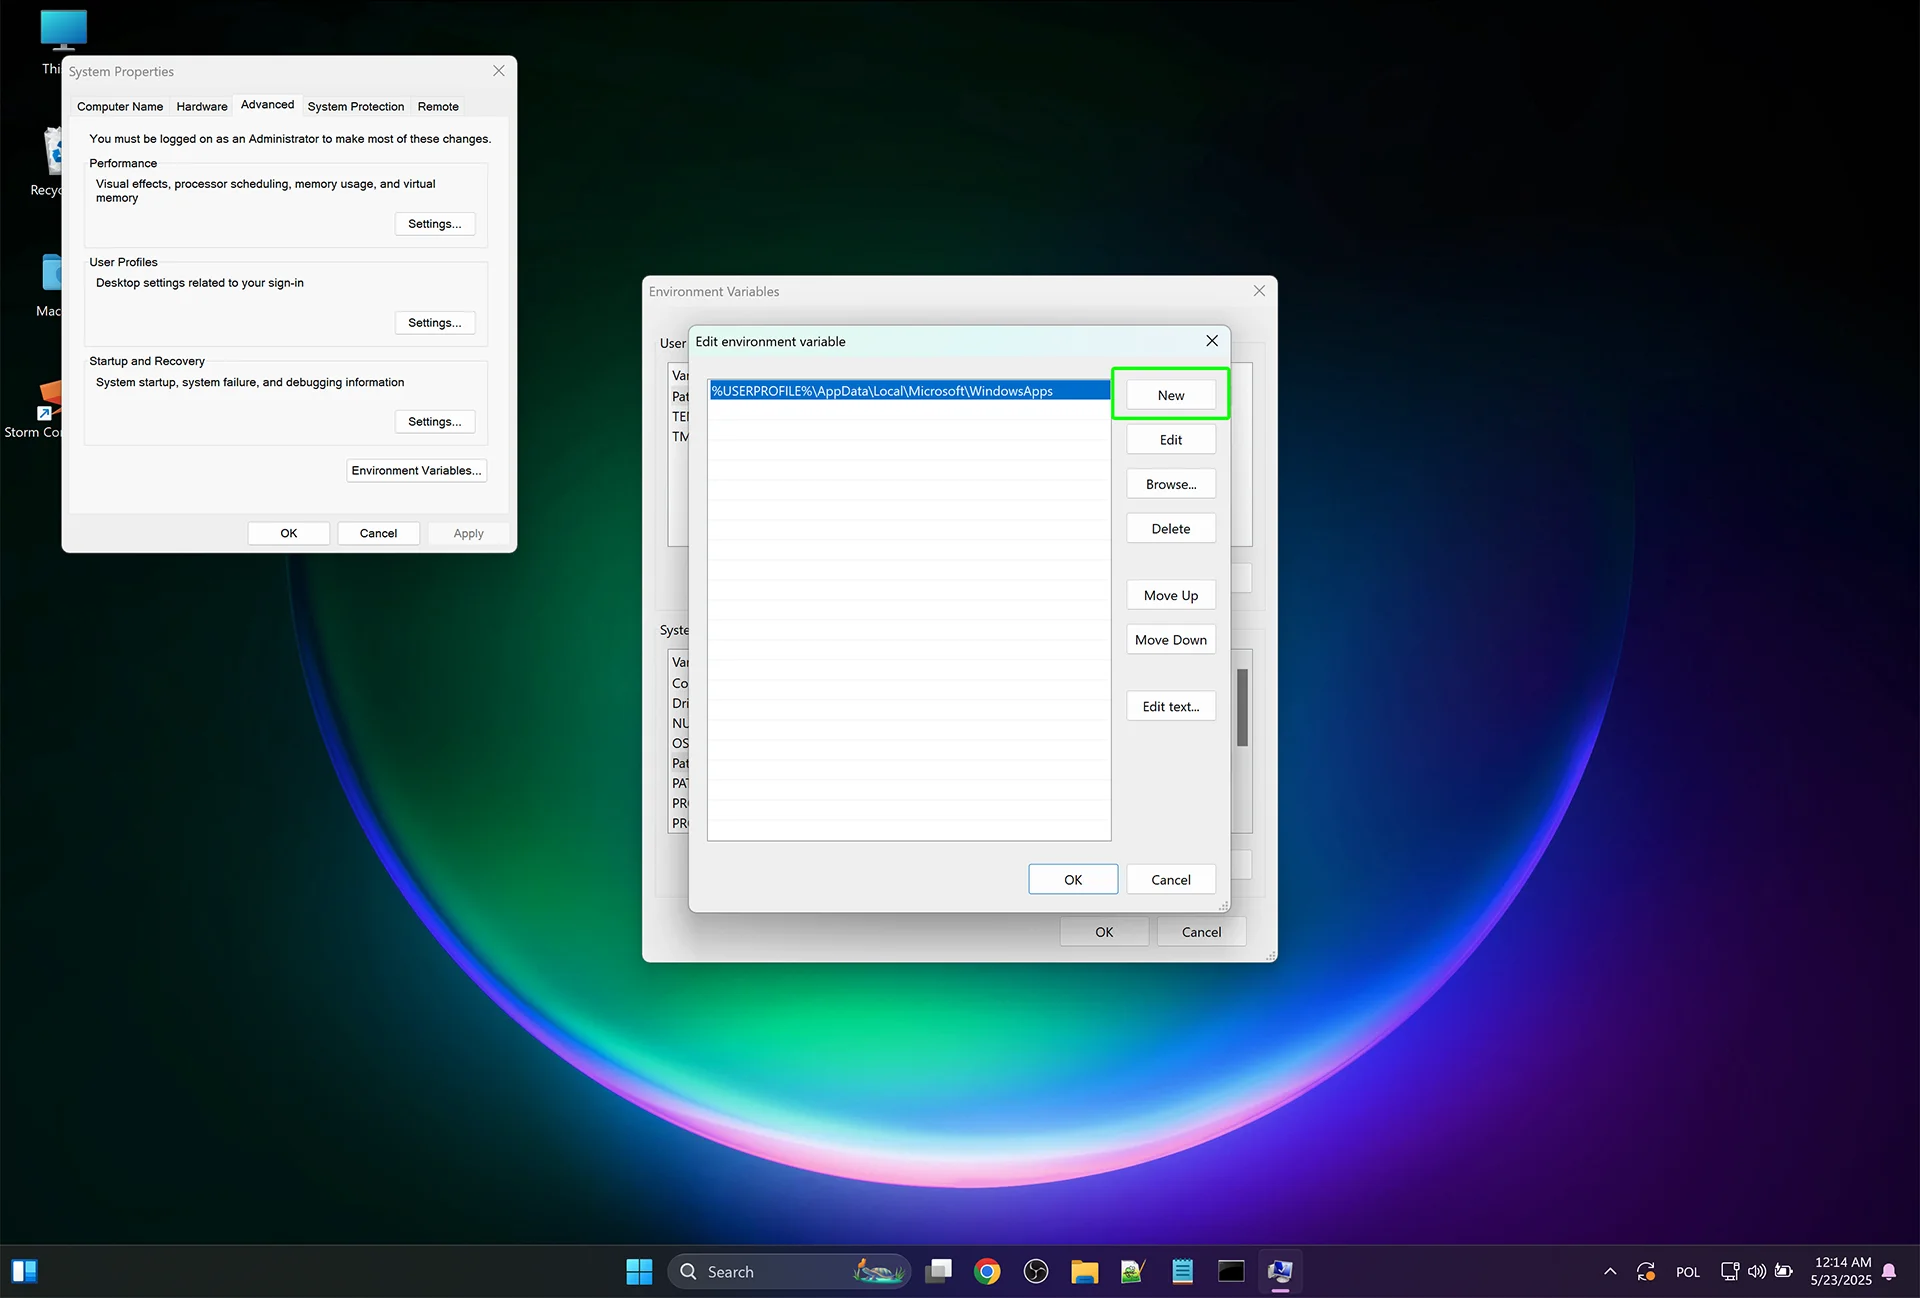
Task: Select the WindowsApps path entry
Action: click(882, 391)
